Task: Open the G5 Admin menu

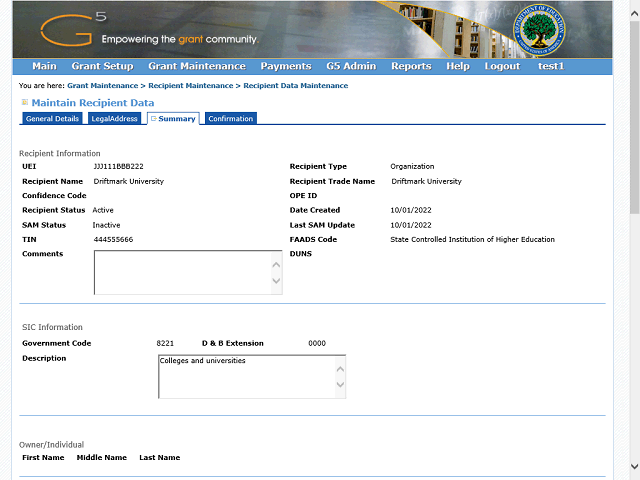Action: point(351,67)
